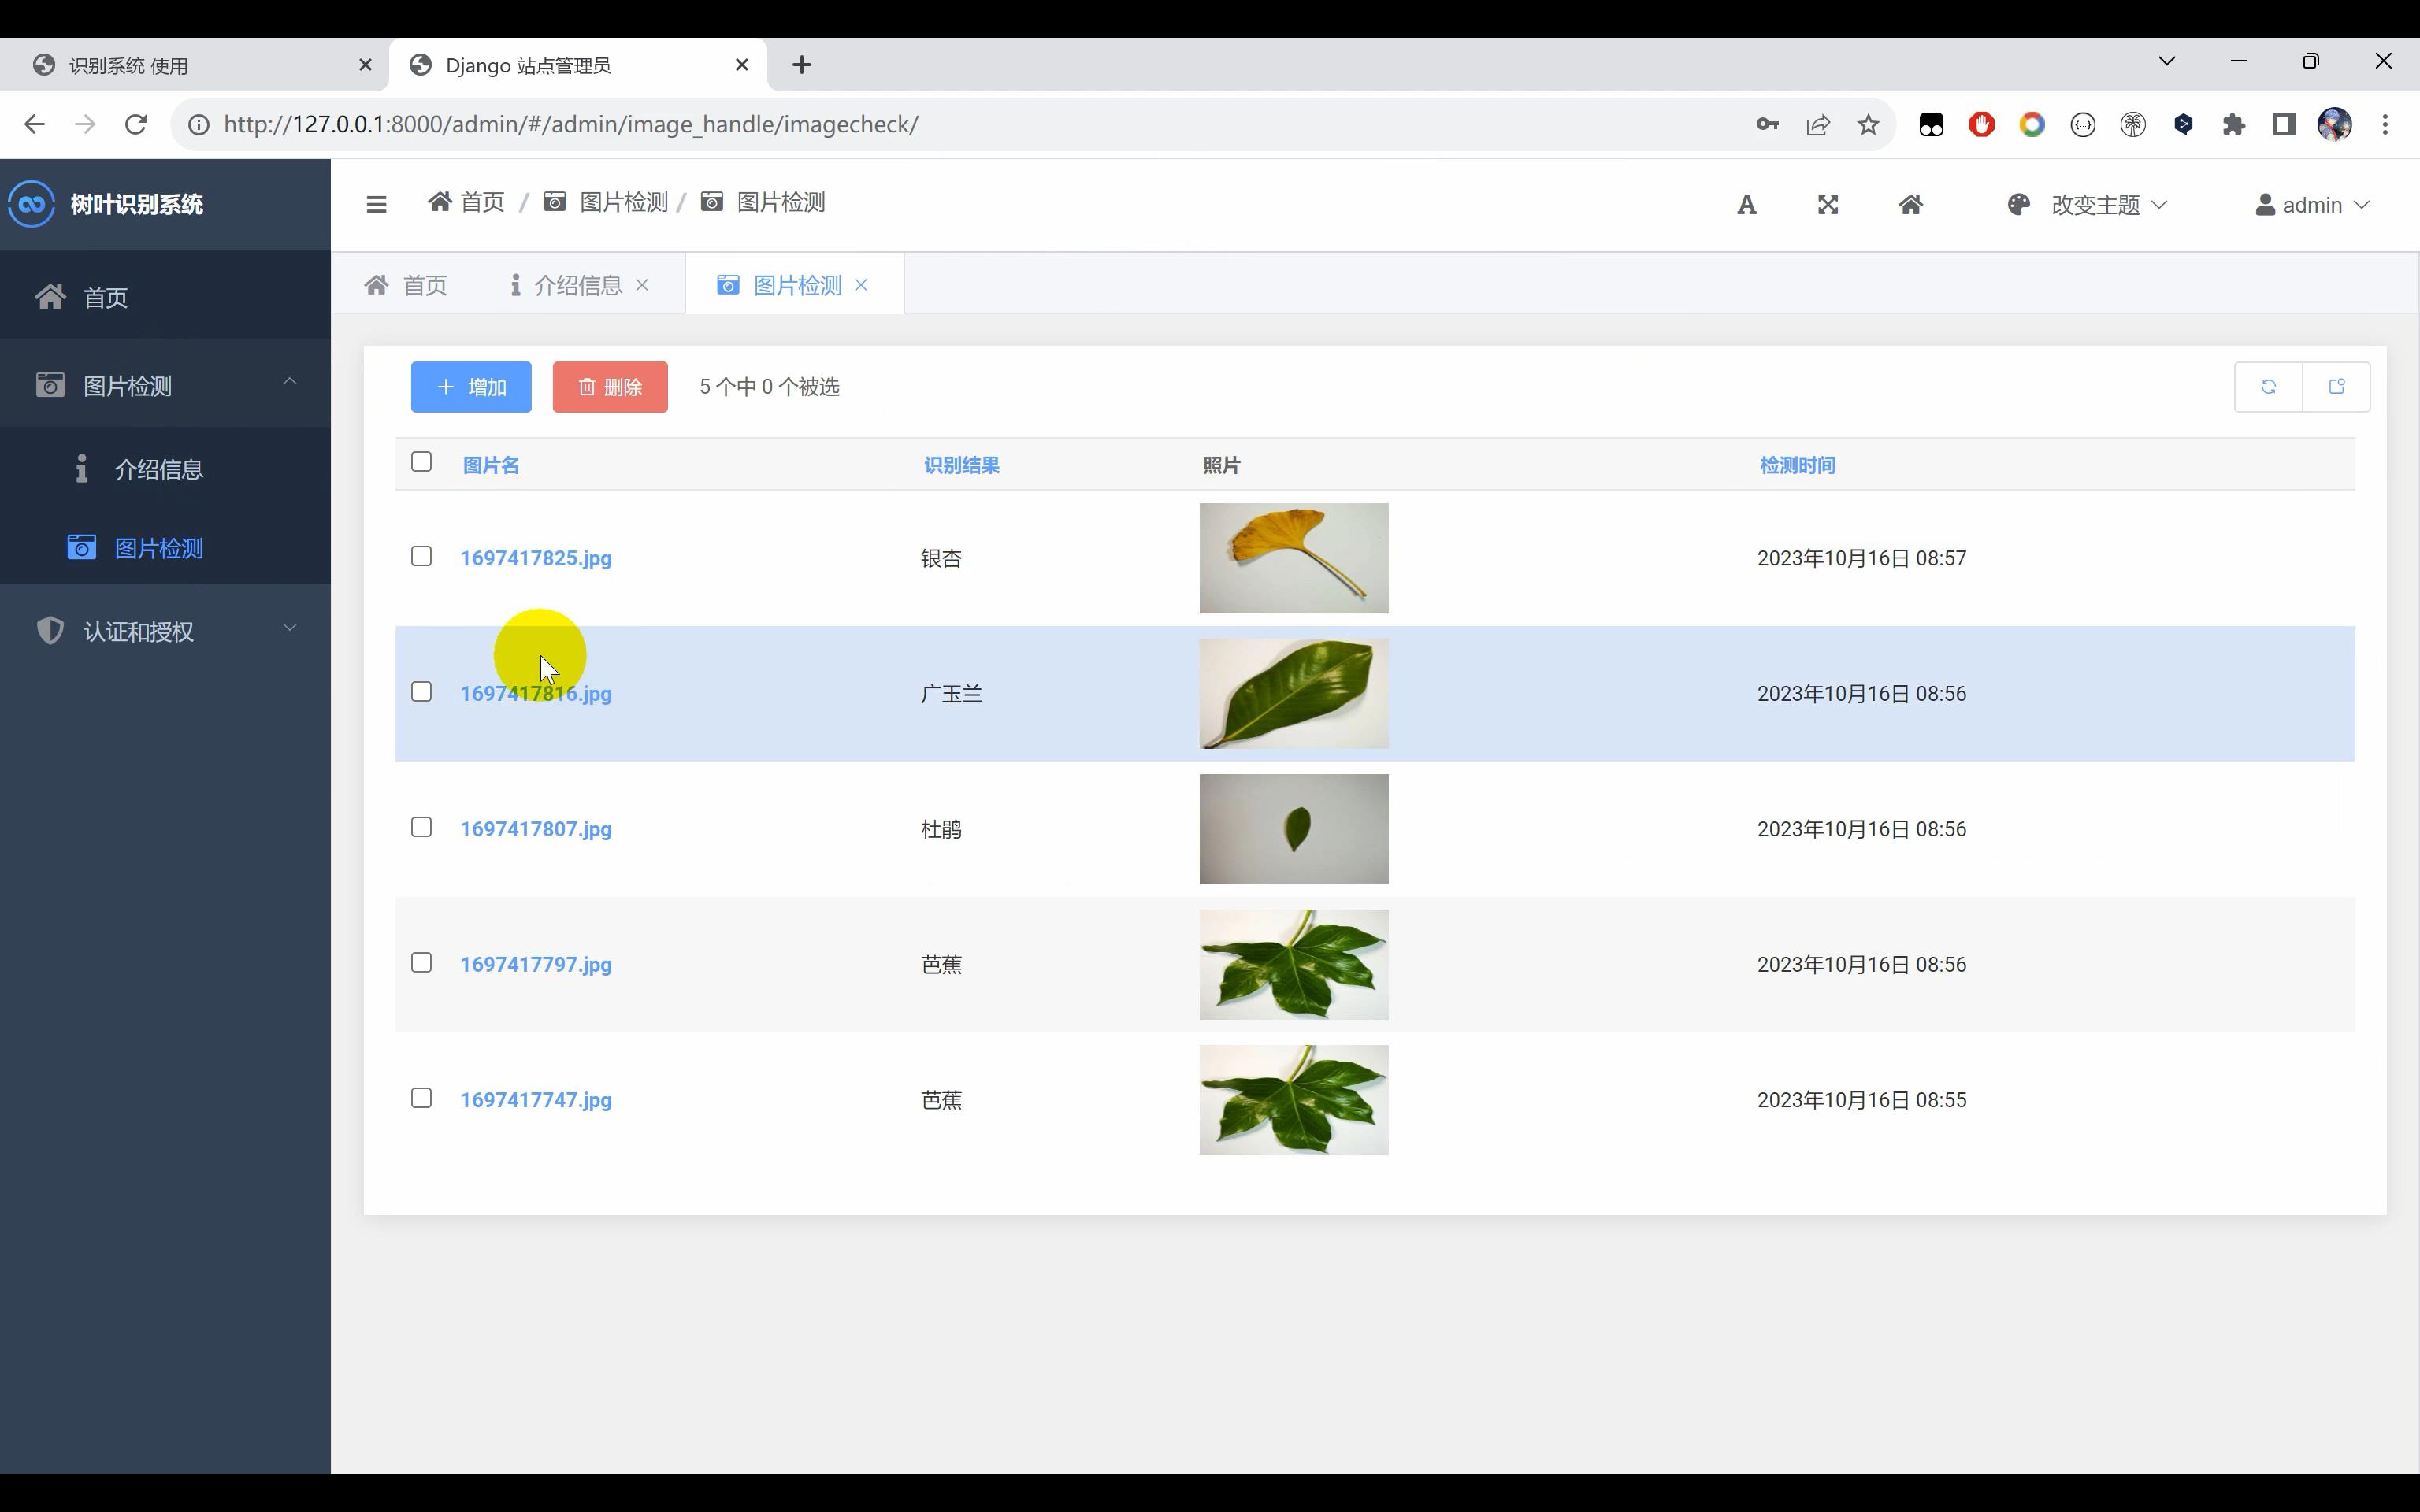The height and width of the screenshot is (1512, 2420).
Task: Check the box for 1697417825.jpg row
Action: coord(421,556)
